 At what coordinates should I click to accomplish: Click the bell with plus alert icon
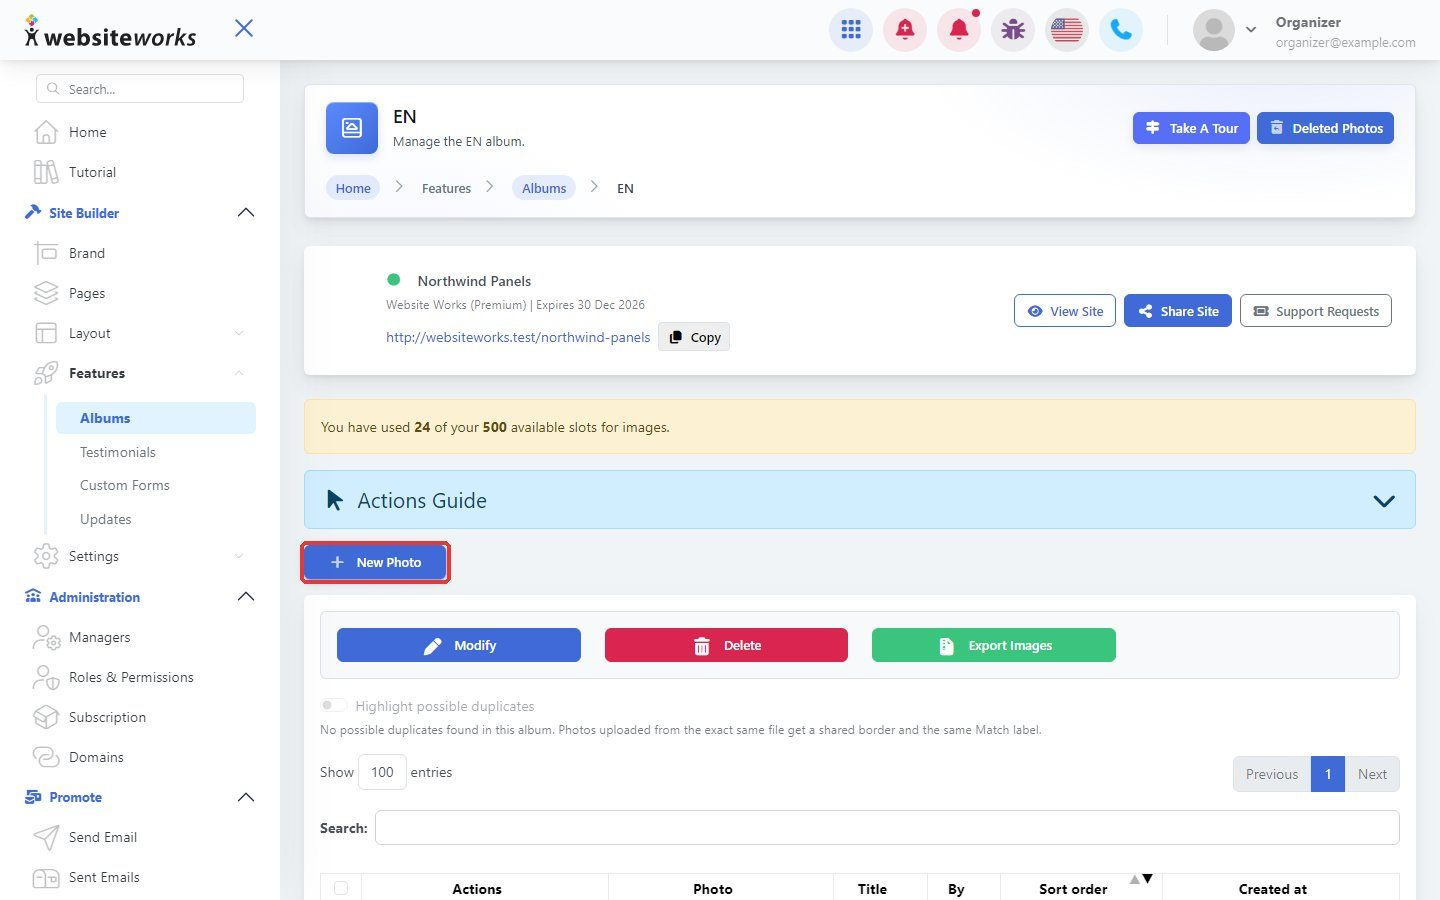coord(905,30)
